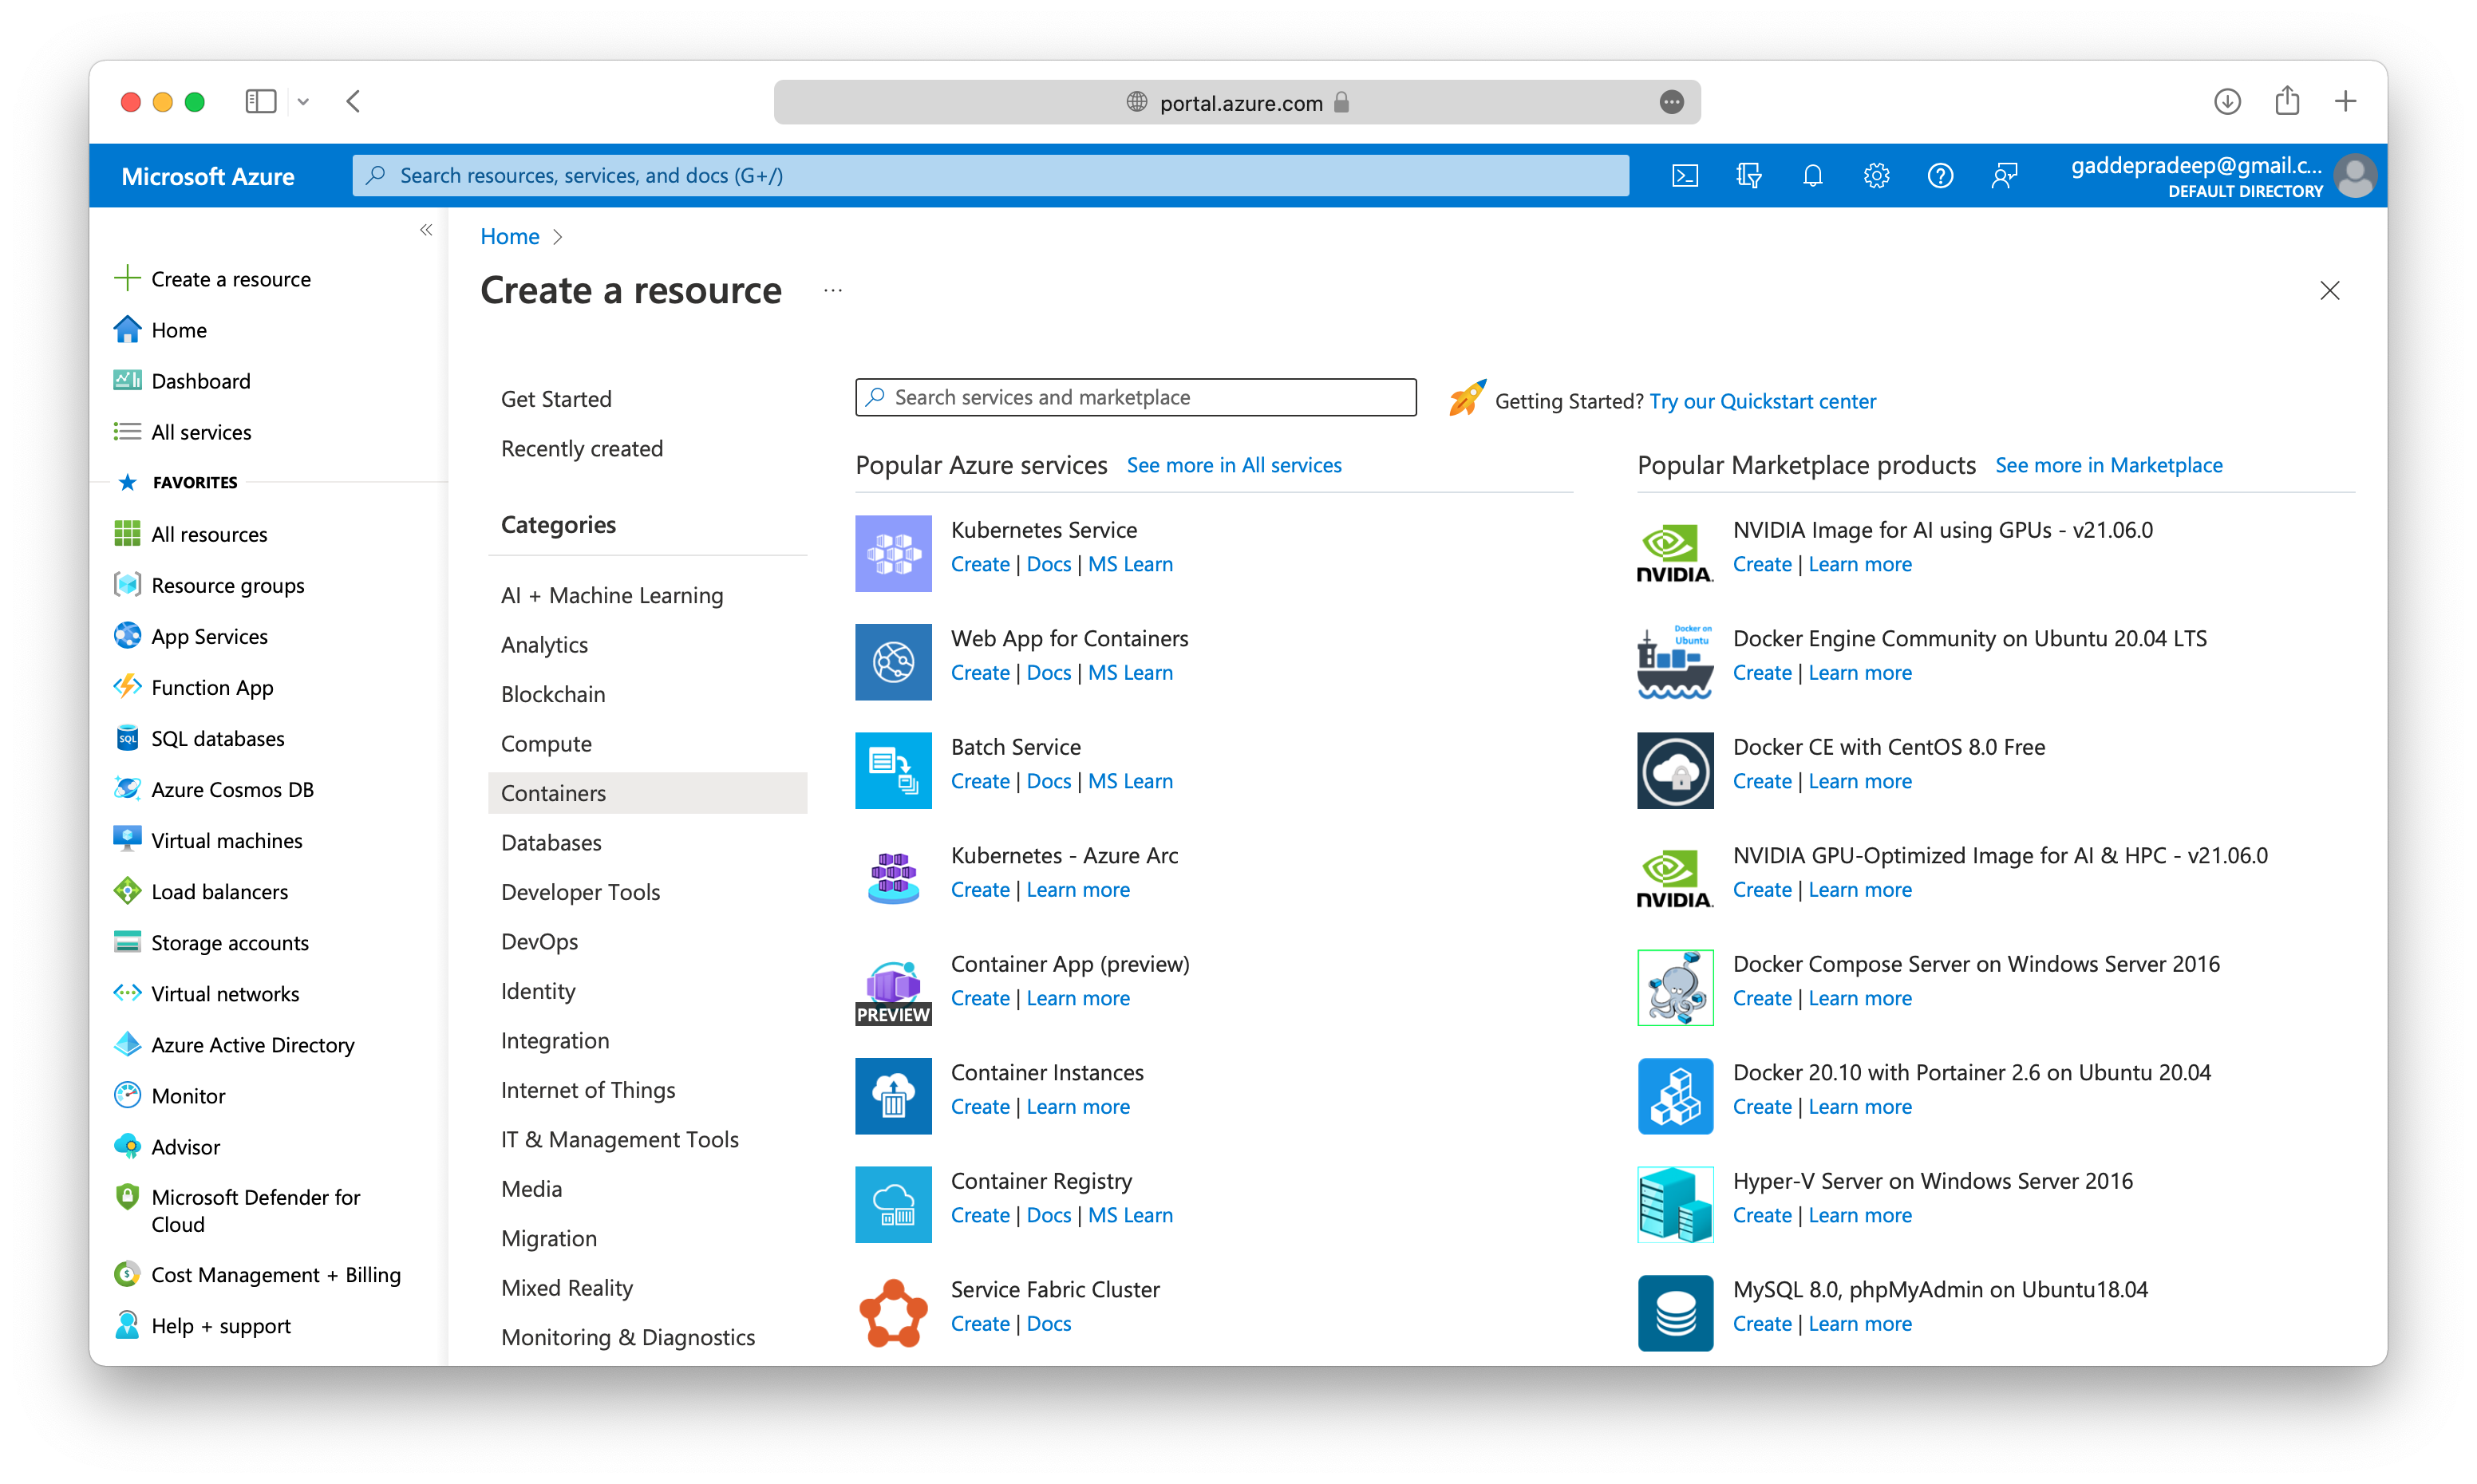
Task: Click Learn more under Hyper-V Server
Action: pyautogui.click(x=1859, y=1215)
